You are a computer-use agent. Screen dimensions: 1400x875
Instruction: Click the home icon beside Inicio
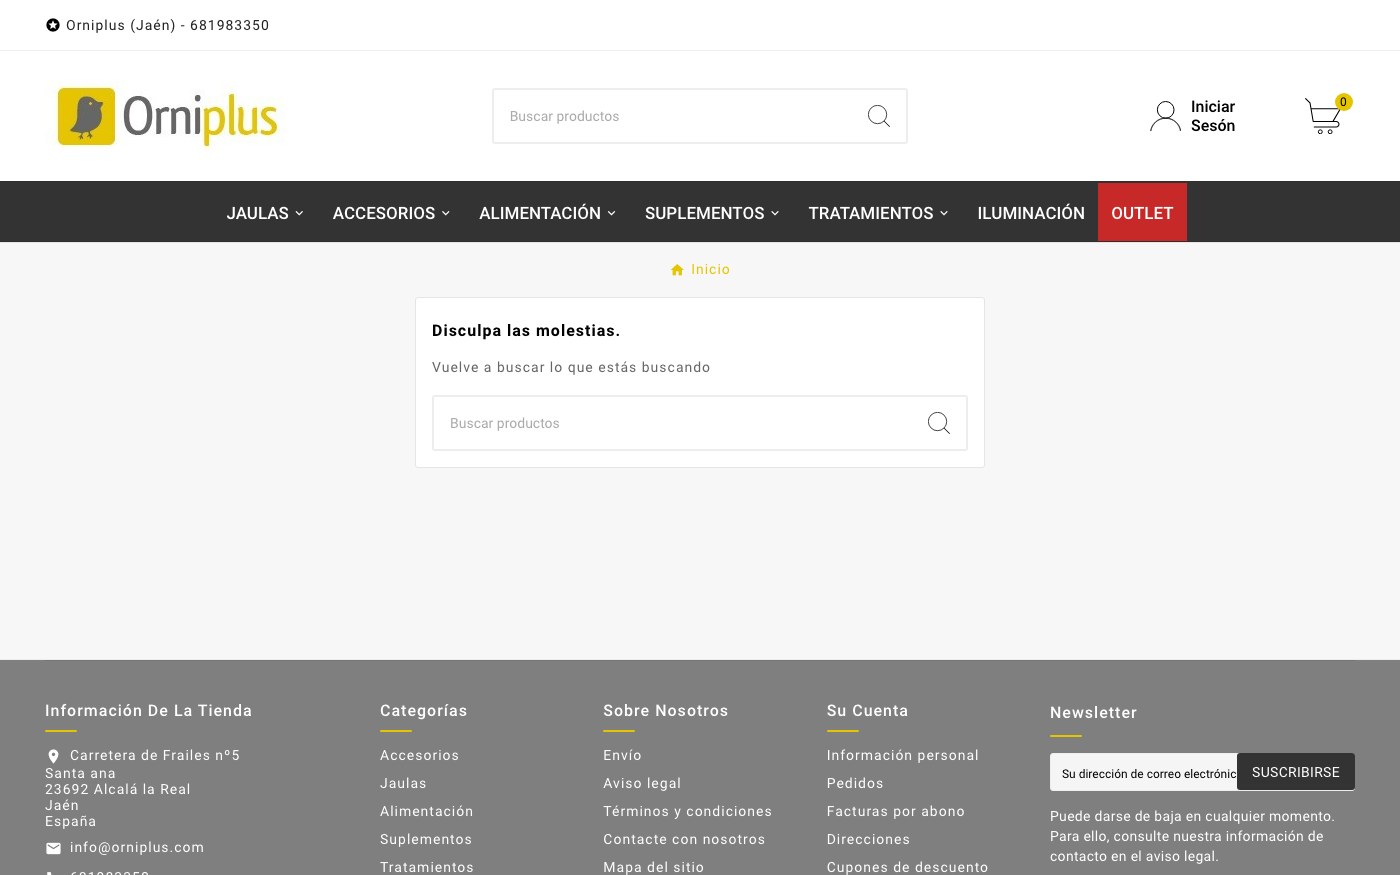point(677,270)
